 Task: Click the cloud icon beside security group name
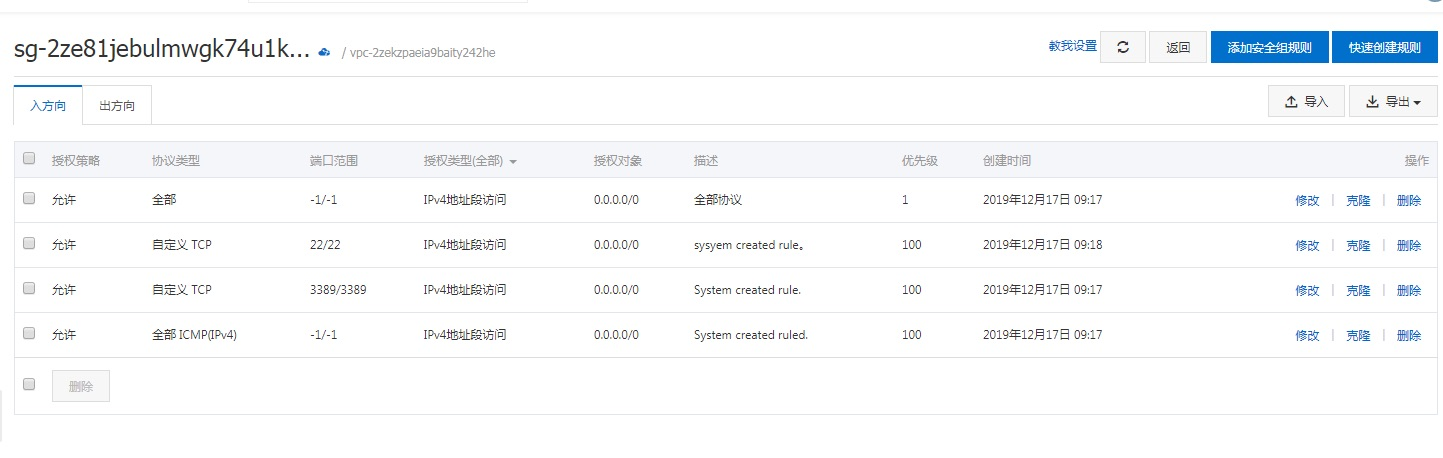324,51
